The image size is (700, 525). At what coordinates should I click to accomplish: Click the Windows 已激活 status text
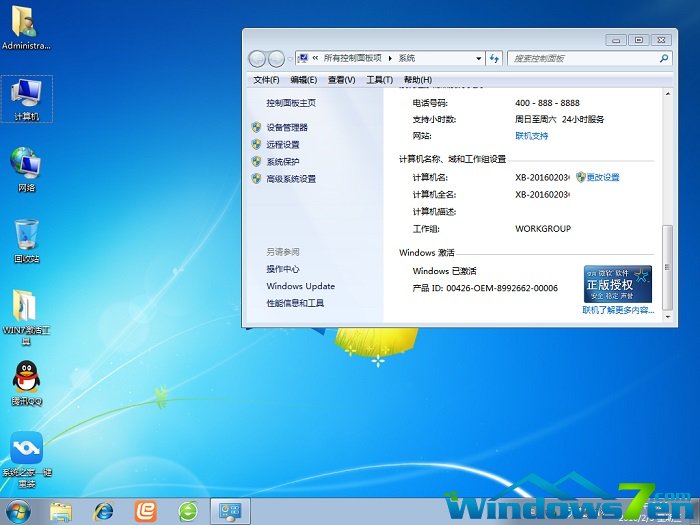coord(444,271)
